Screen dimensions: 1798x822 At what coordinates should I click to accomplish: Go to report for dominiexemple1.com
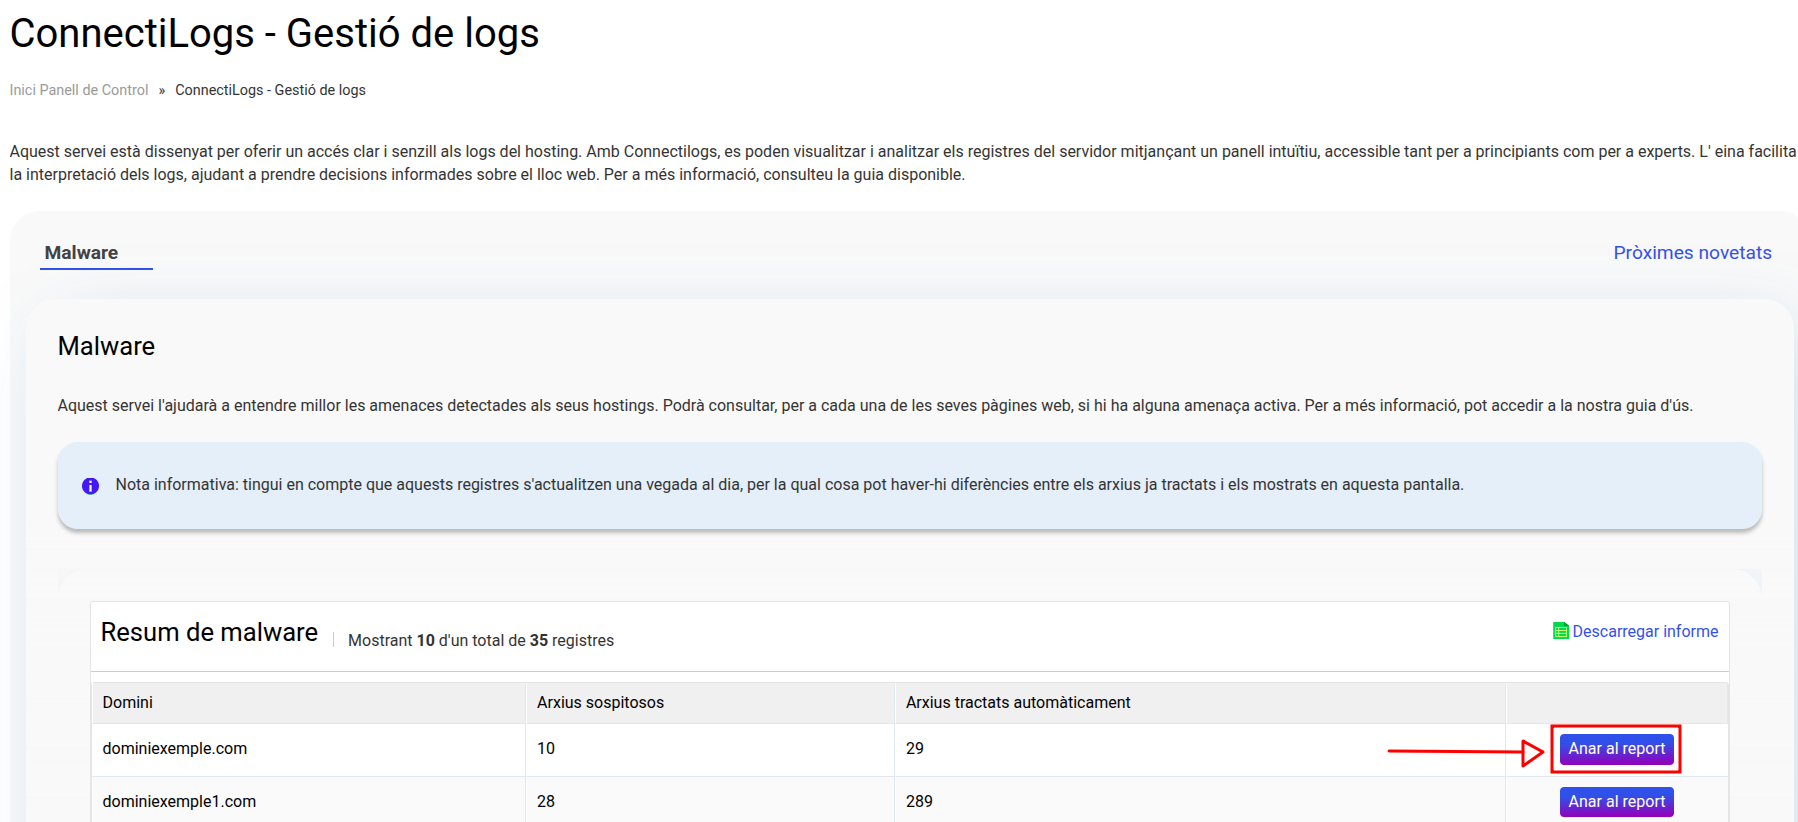tap(1616, 802)
